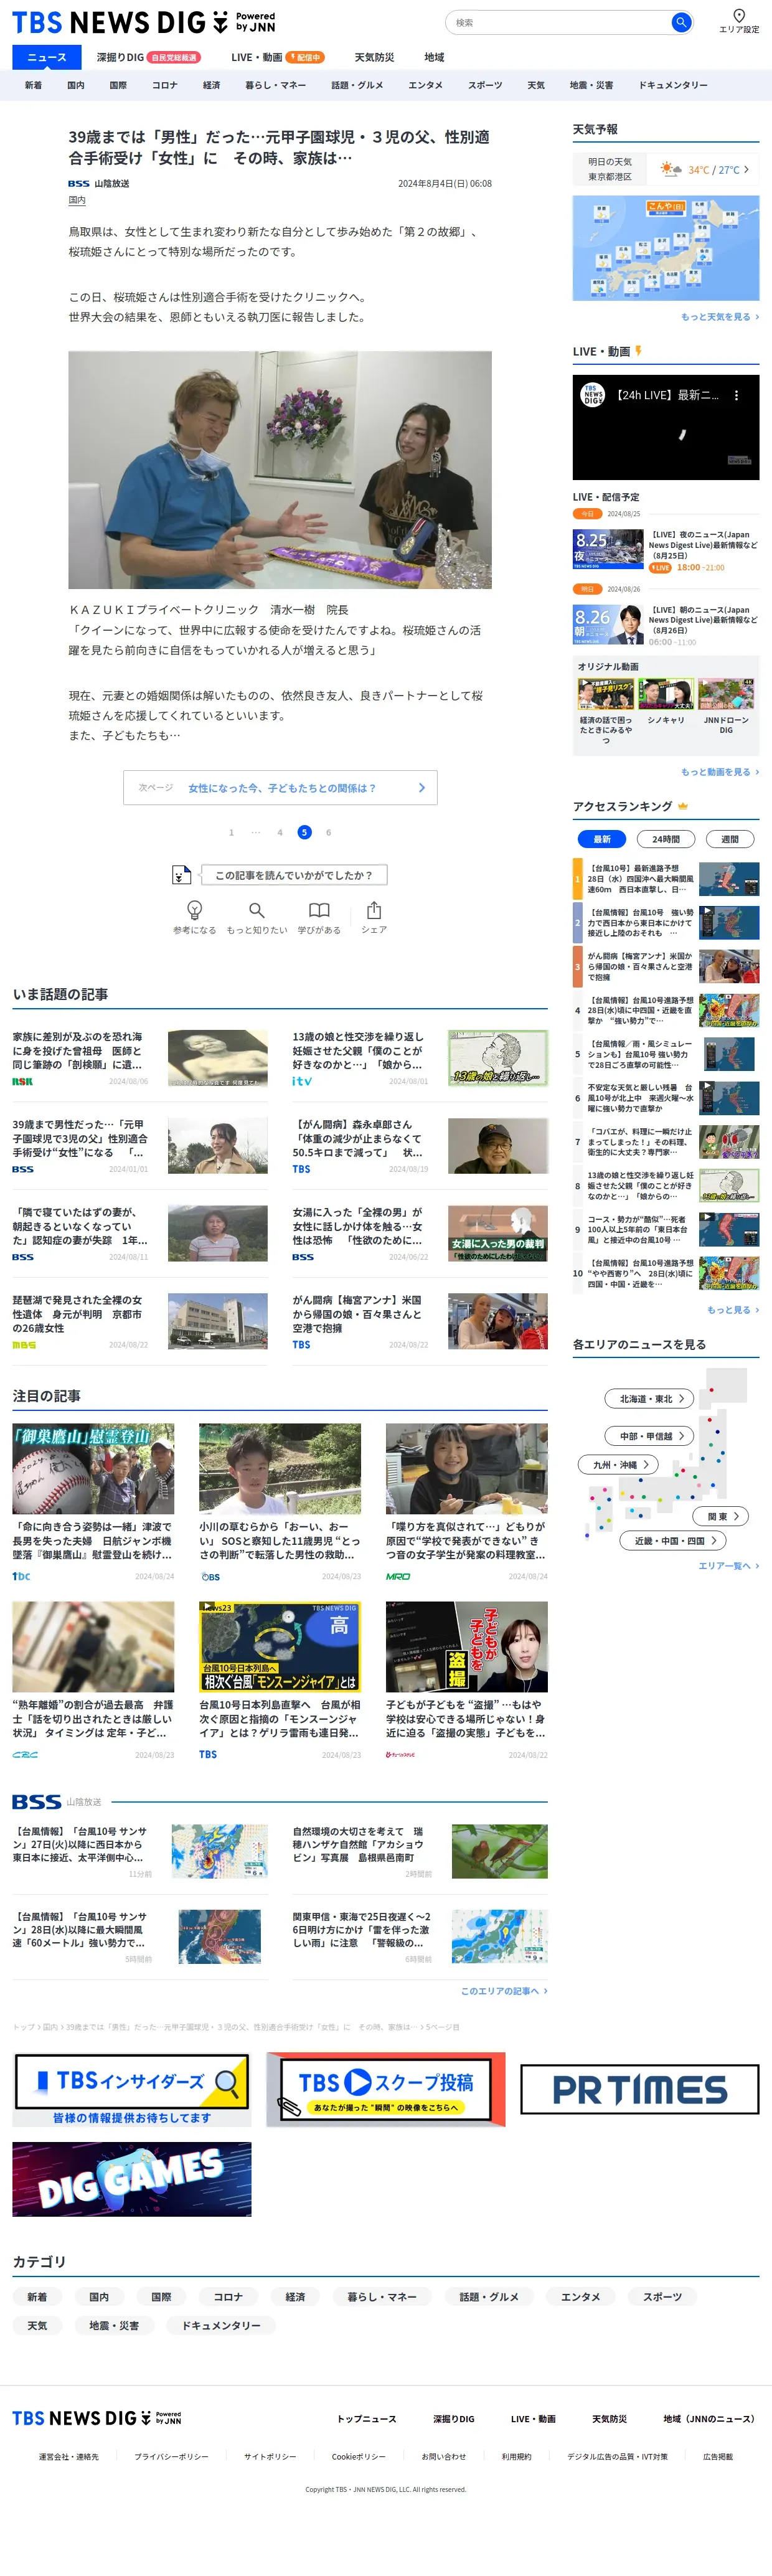Open the 地域 tab
Image resolution: width=772 pixels, height=2576 pixels.
[x=434, y=57]
